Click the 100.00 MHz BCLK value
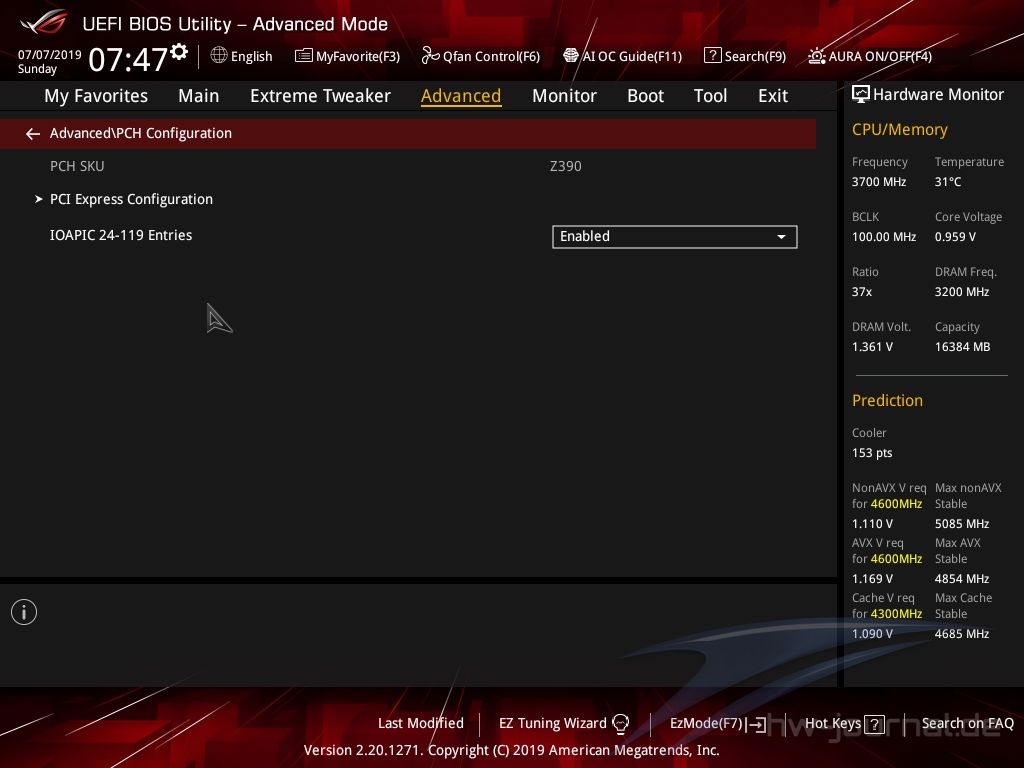 tap(884, 236)
